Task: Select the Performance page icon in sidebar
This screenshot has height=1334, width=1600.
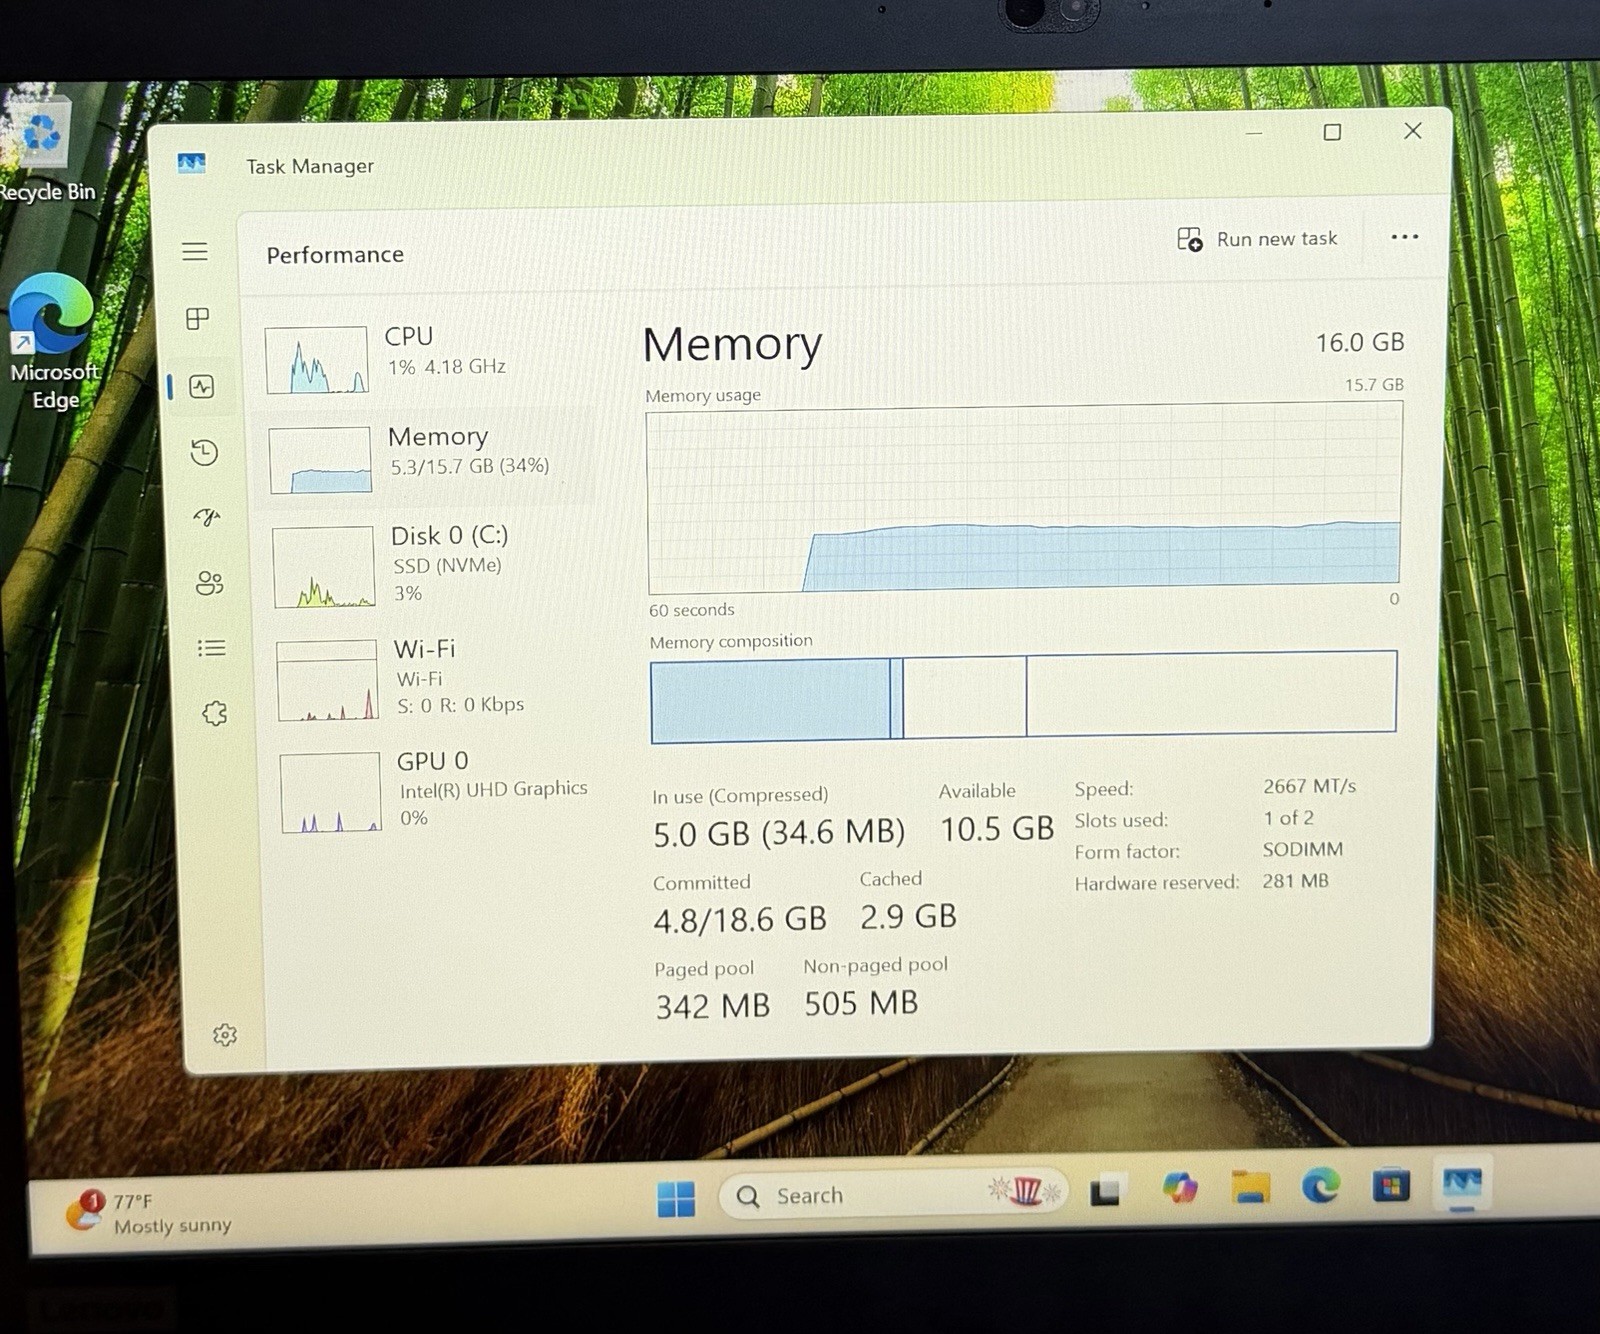Action: coord(202,386)
